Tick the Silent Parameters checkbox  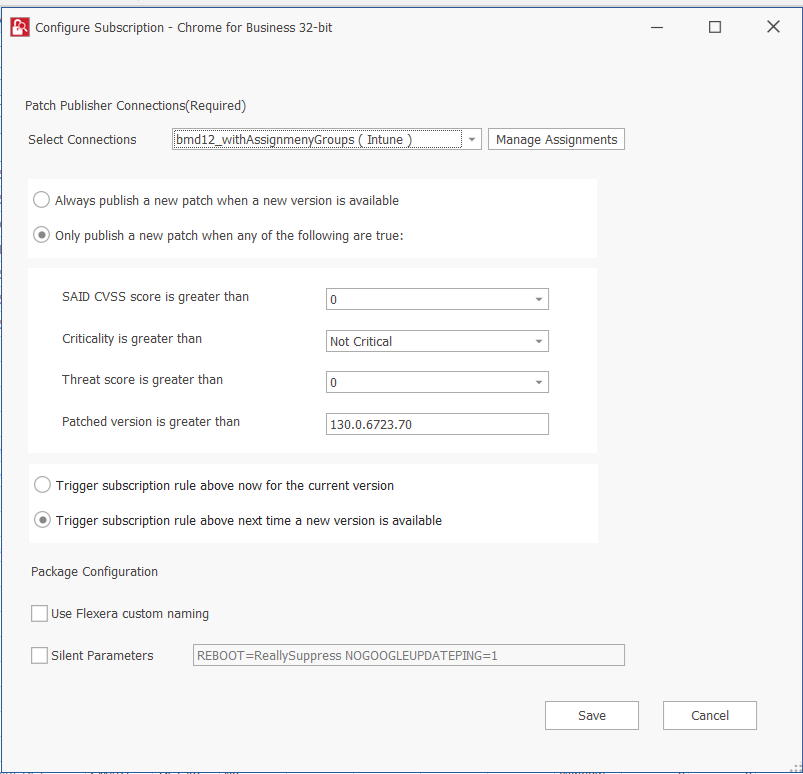[x=39, y=655]
